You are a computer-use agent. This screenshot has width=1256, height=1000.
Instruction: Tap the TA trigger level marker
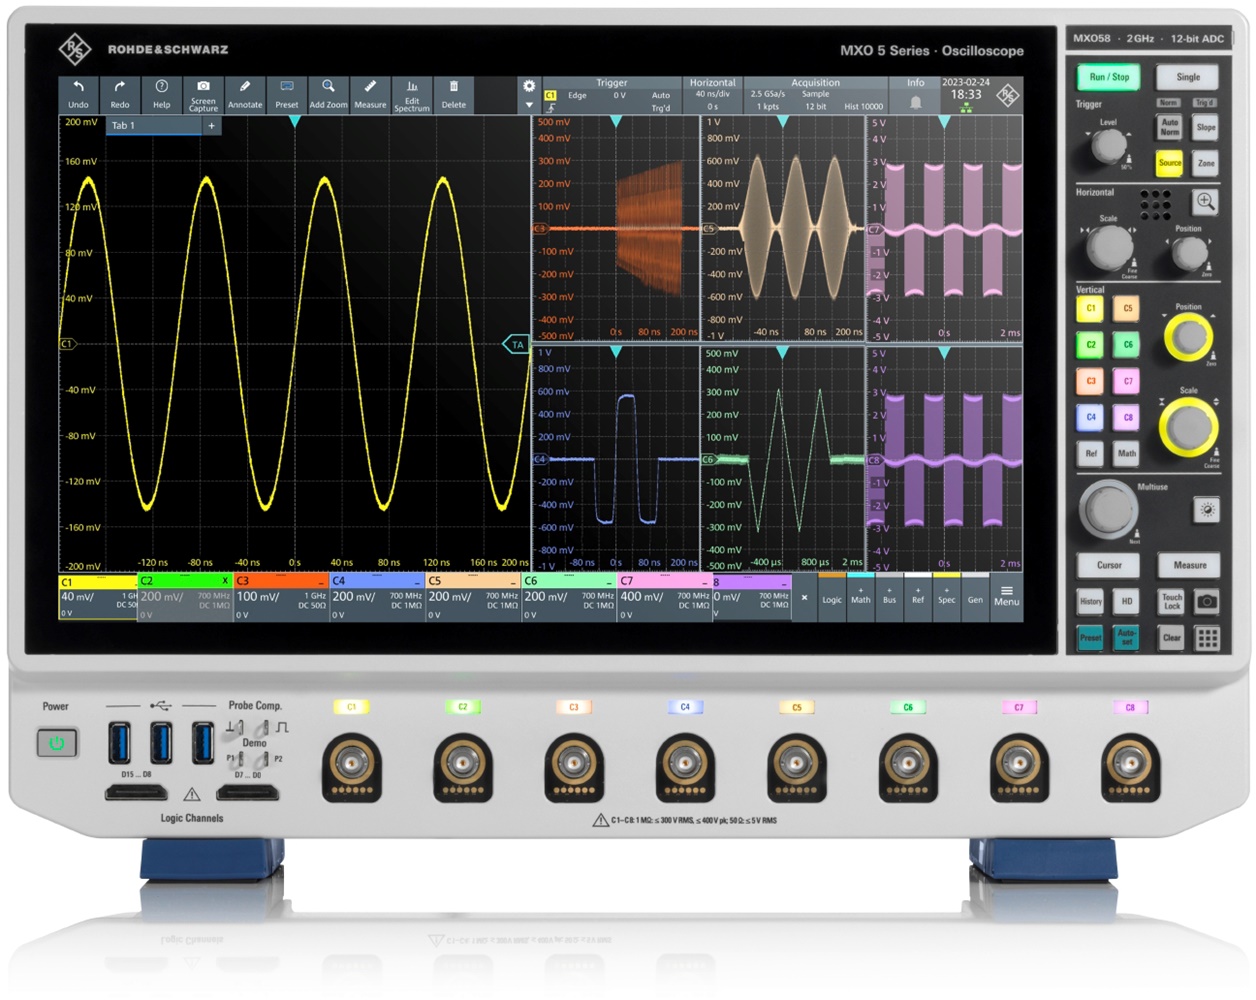(x=516, y=344)
